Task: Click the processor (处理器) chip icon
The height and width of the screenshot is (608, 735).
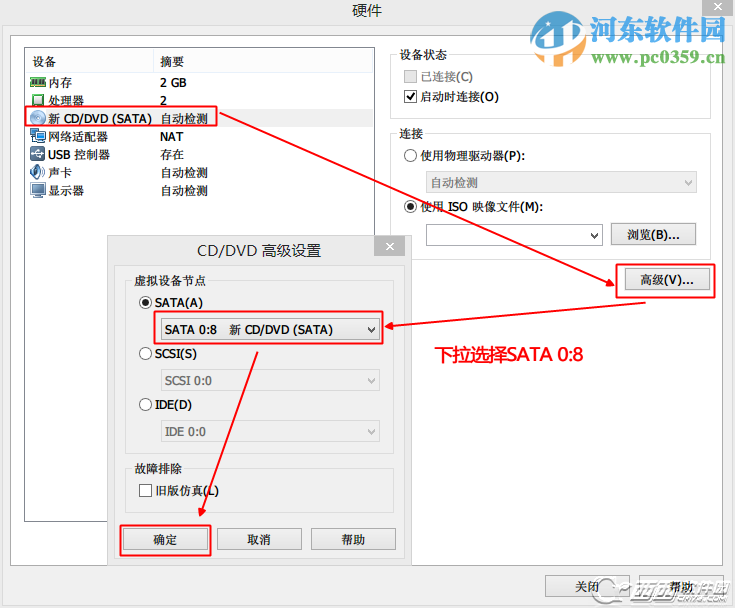Action: click(x=38, y=100)
